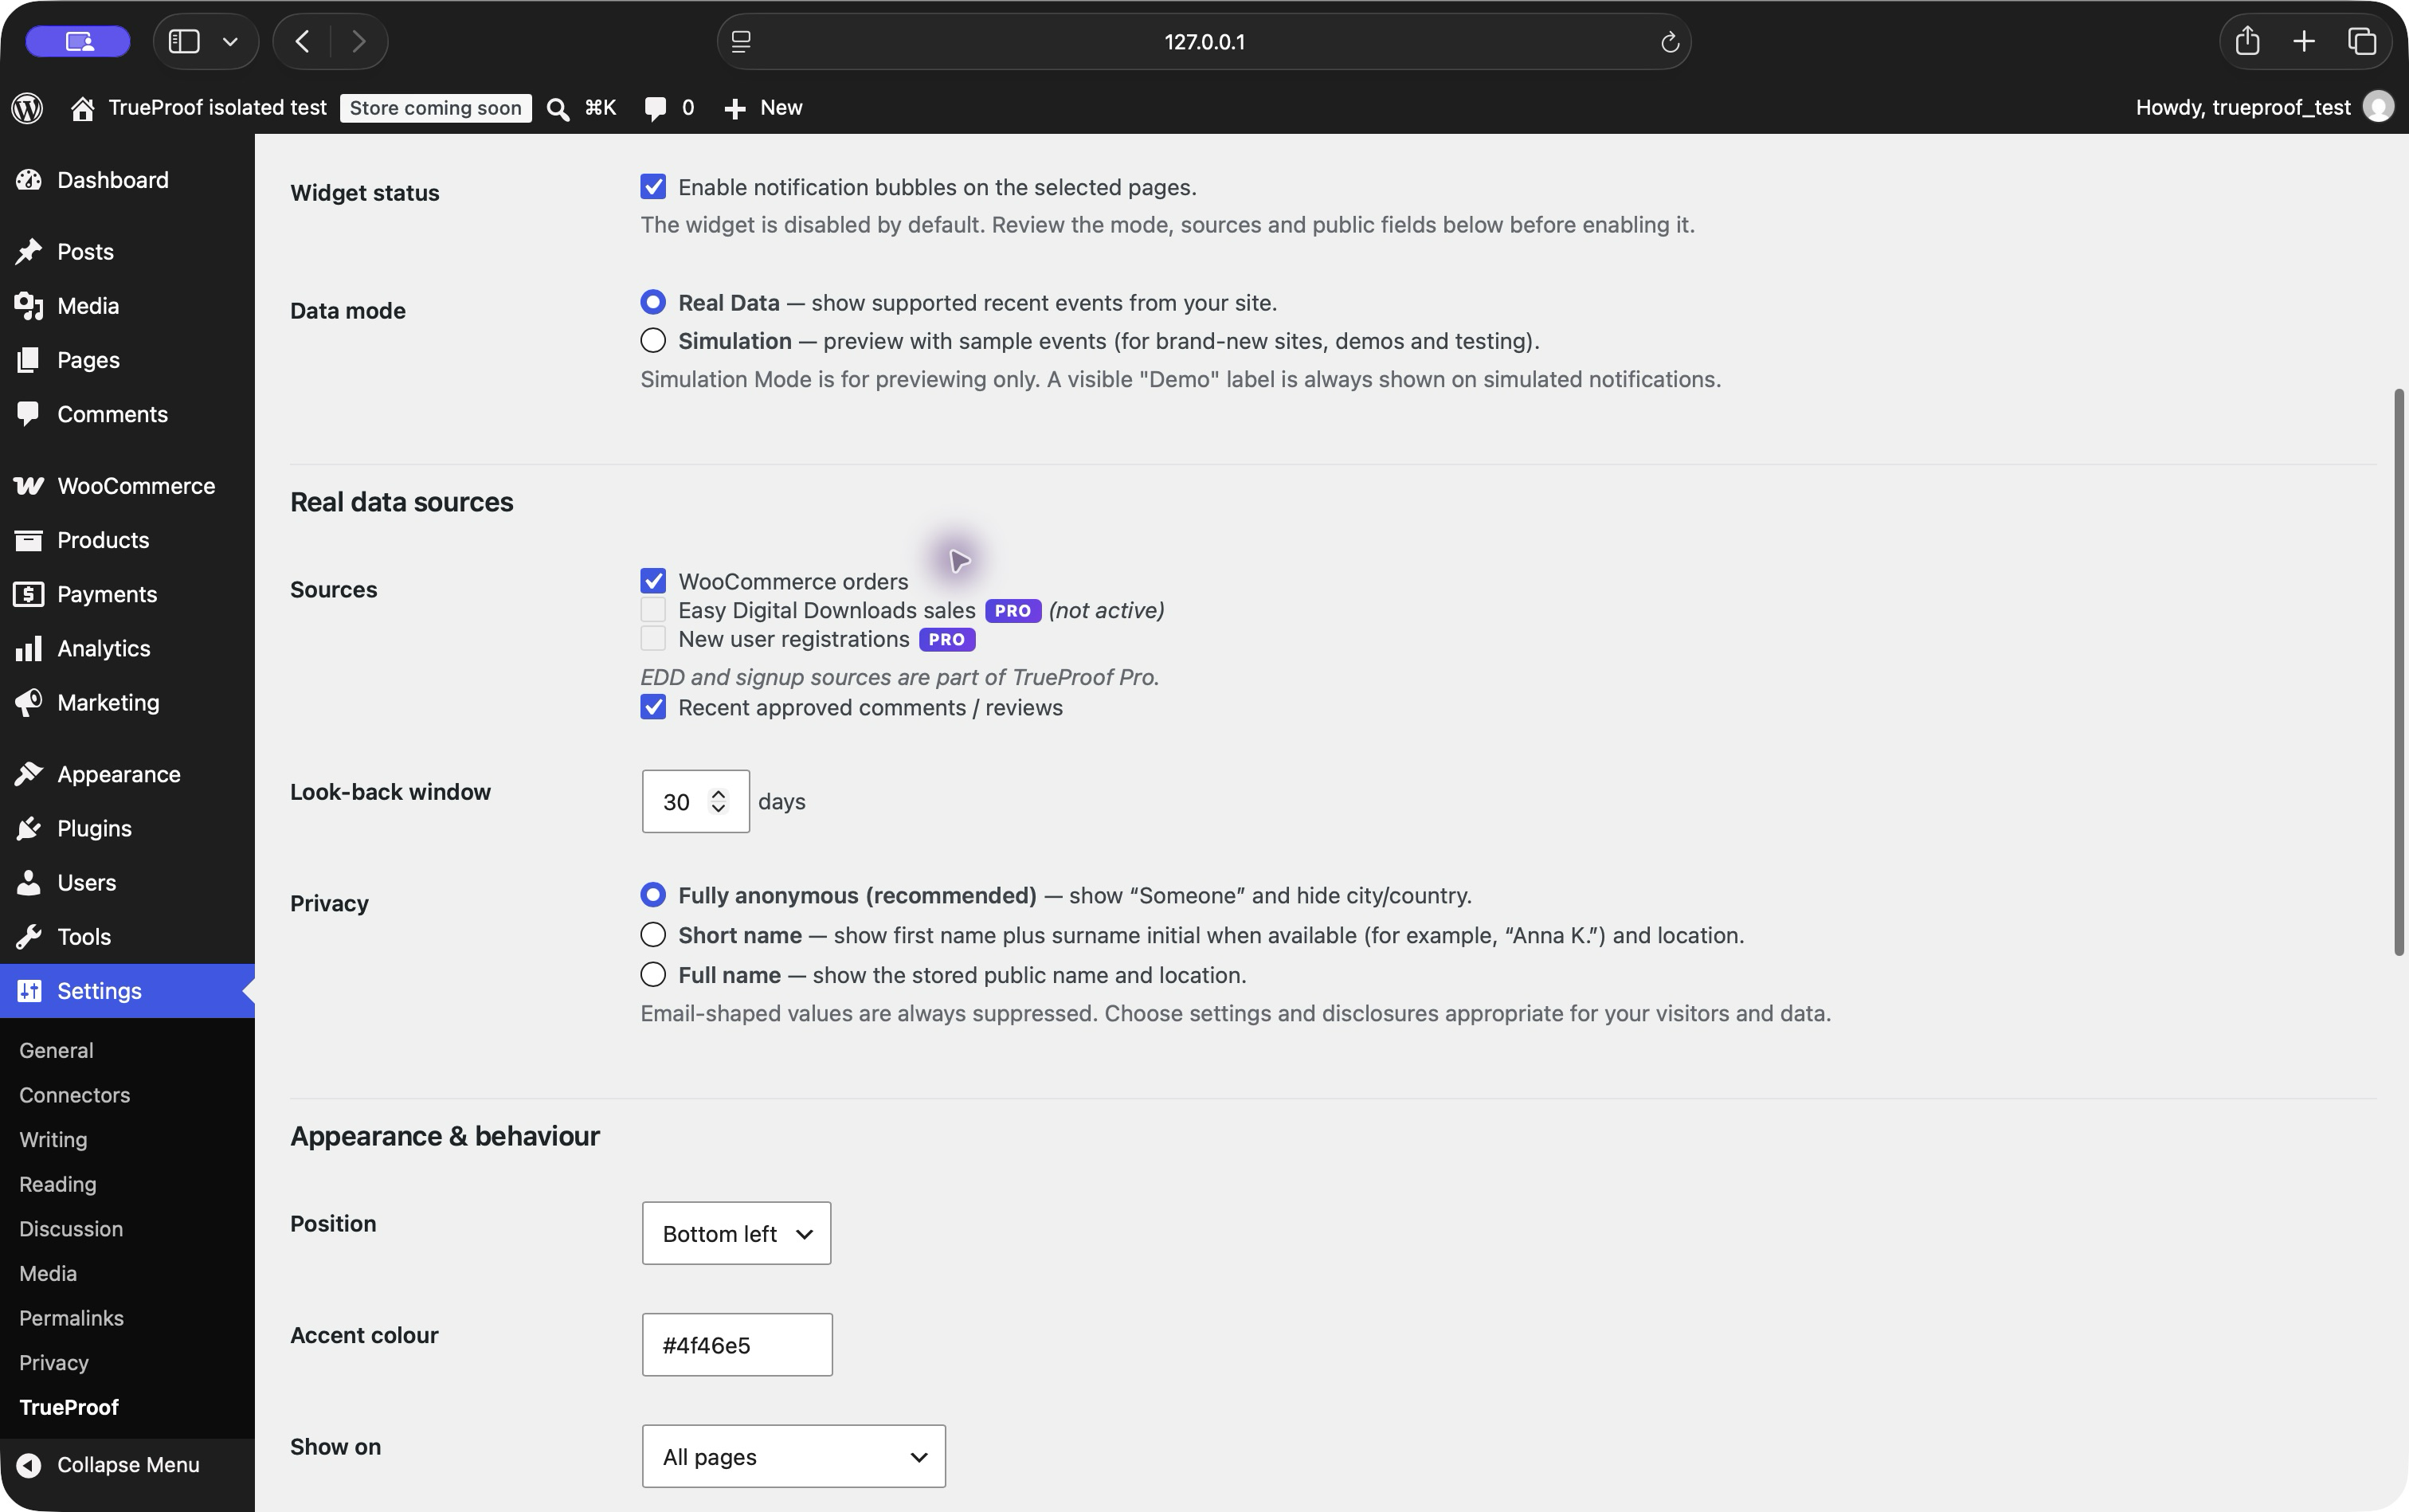Image resolution: width=2409 pixels, height=1512 pixels.
Task: Select Fully anonymous privacy radio
Action: [653, 895]
